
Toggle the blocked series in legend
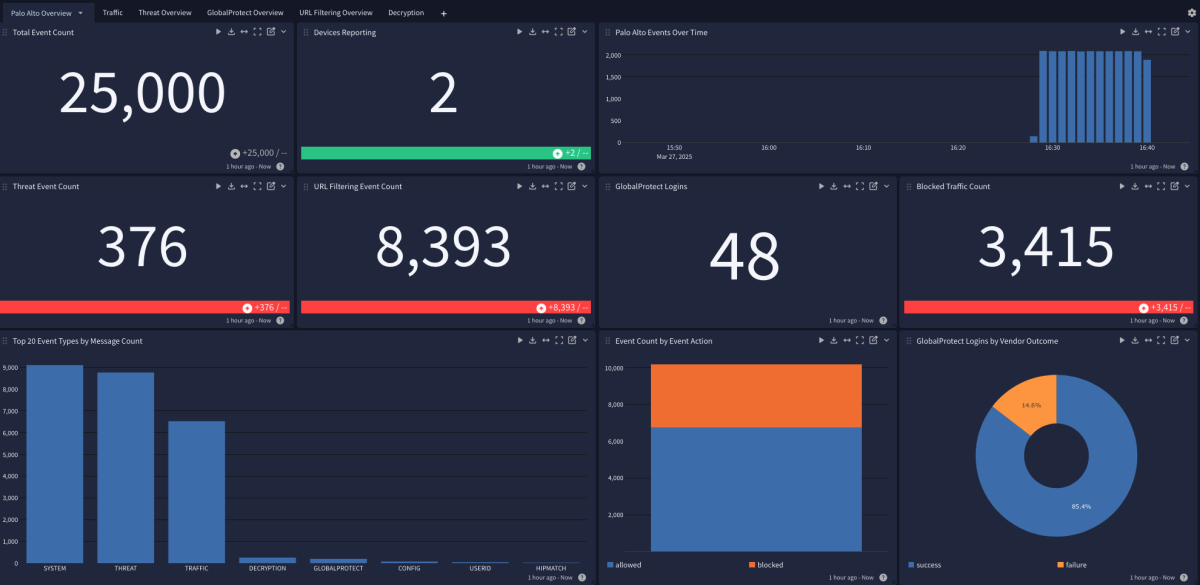[x=766, y=565]
